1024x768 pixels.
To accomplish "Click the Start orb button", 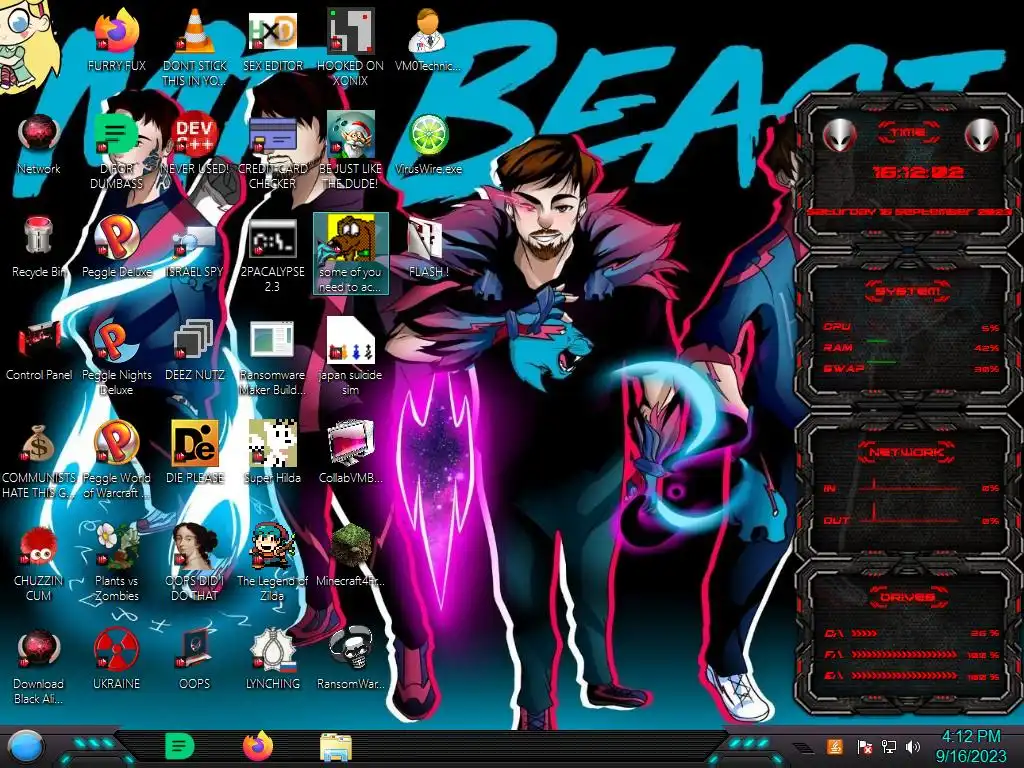I will click(x=25, y=748).
